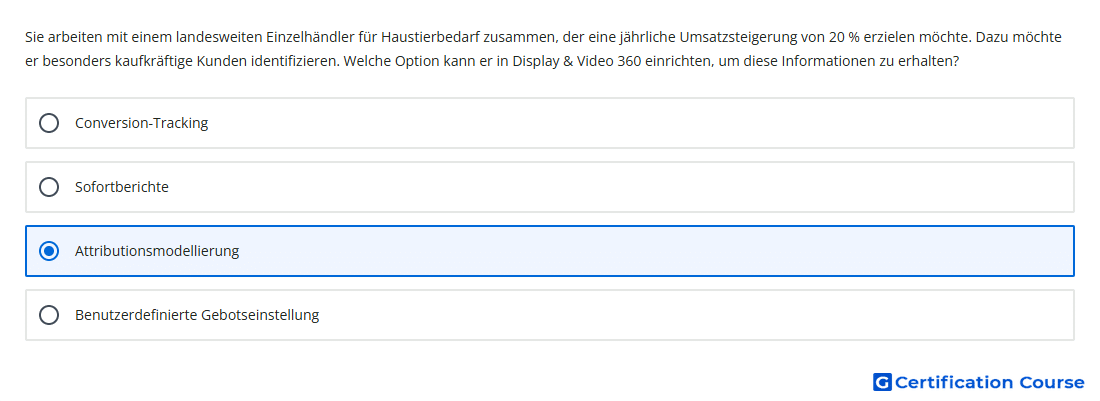
Task: Choose the Sofortberichte radio circle
Action: coord(49,187)
